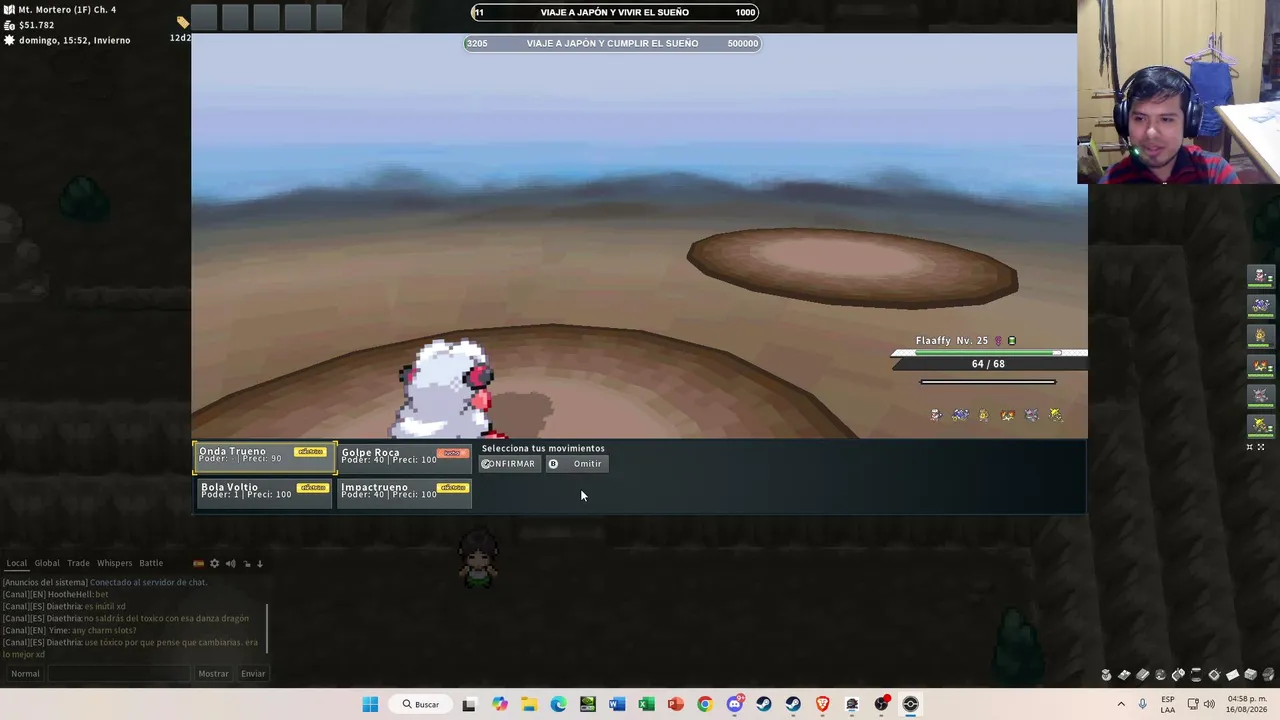Focus the chat message input field
The height and width of the screenshot is (720, 1280).
(x=119, y=674)
